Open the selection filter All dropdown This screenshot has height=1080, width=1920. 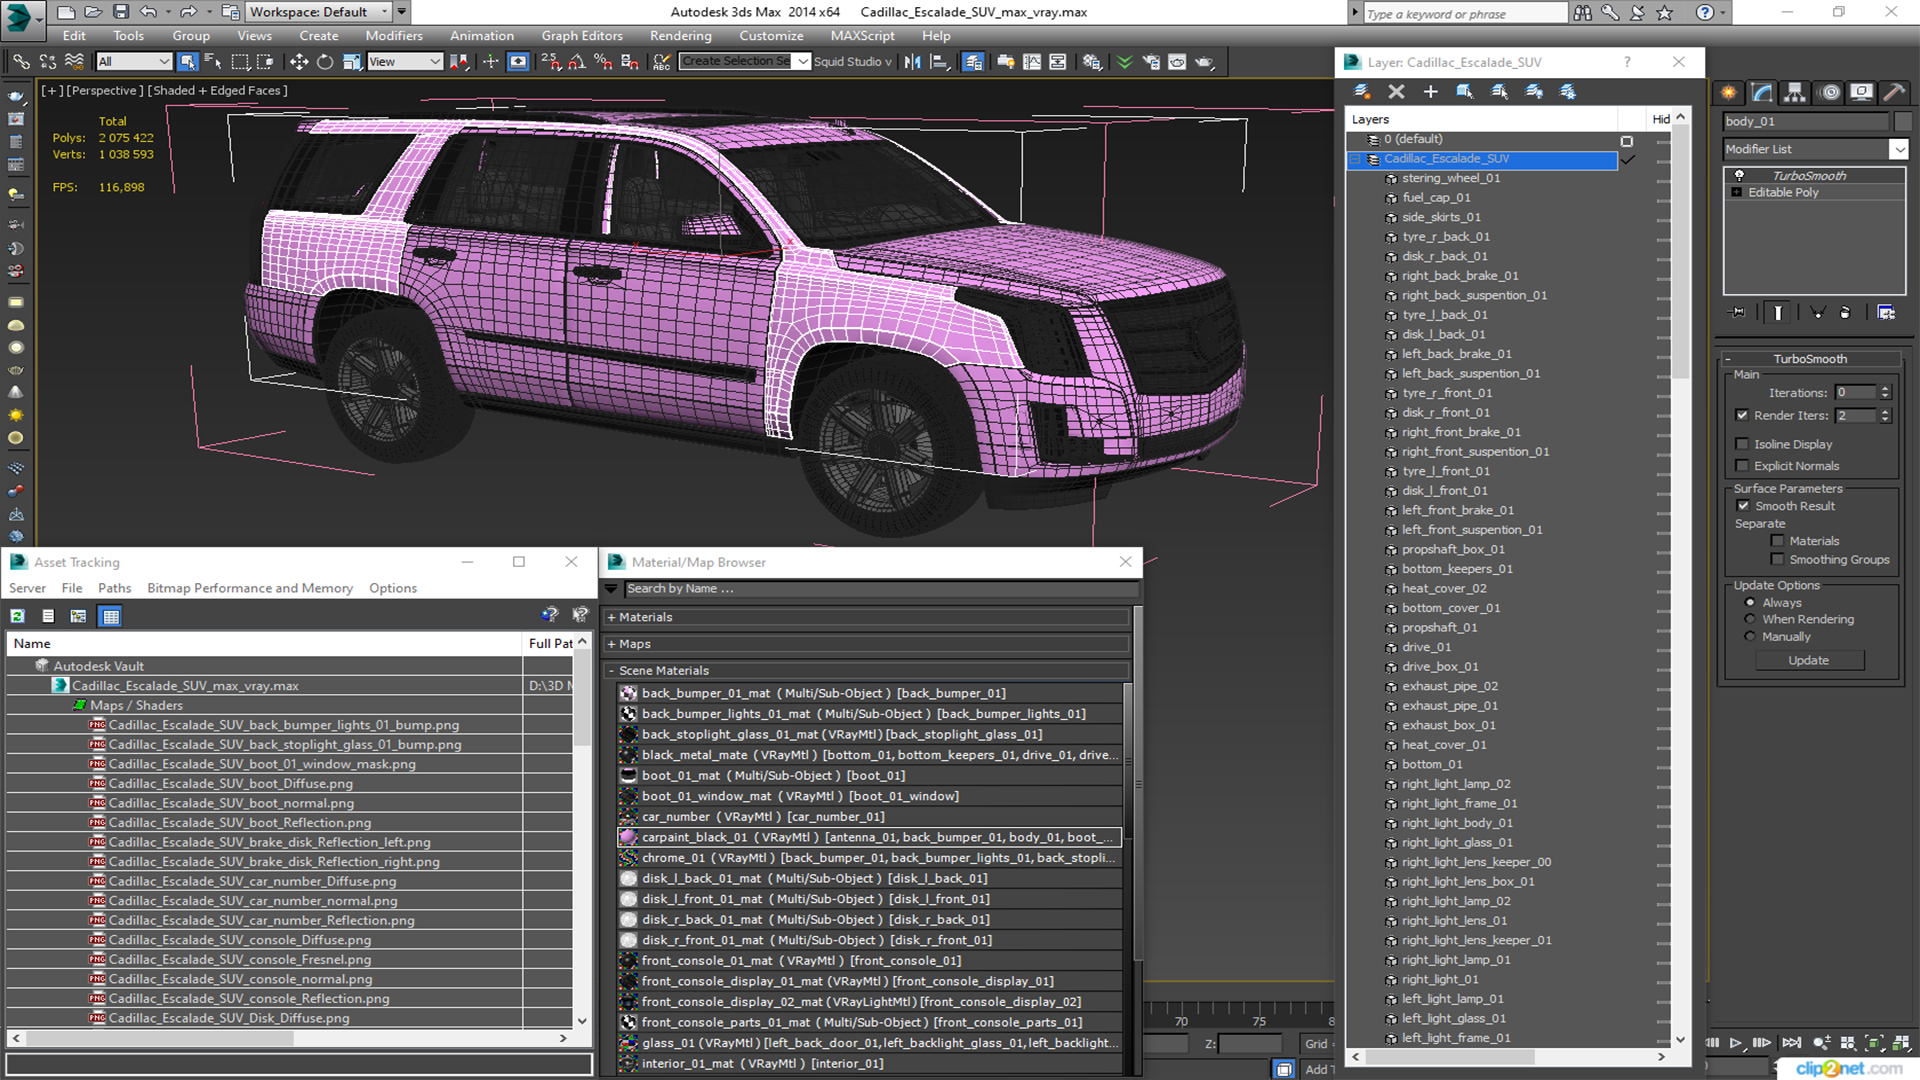134,62
